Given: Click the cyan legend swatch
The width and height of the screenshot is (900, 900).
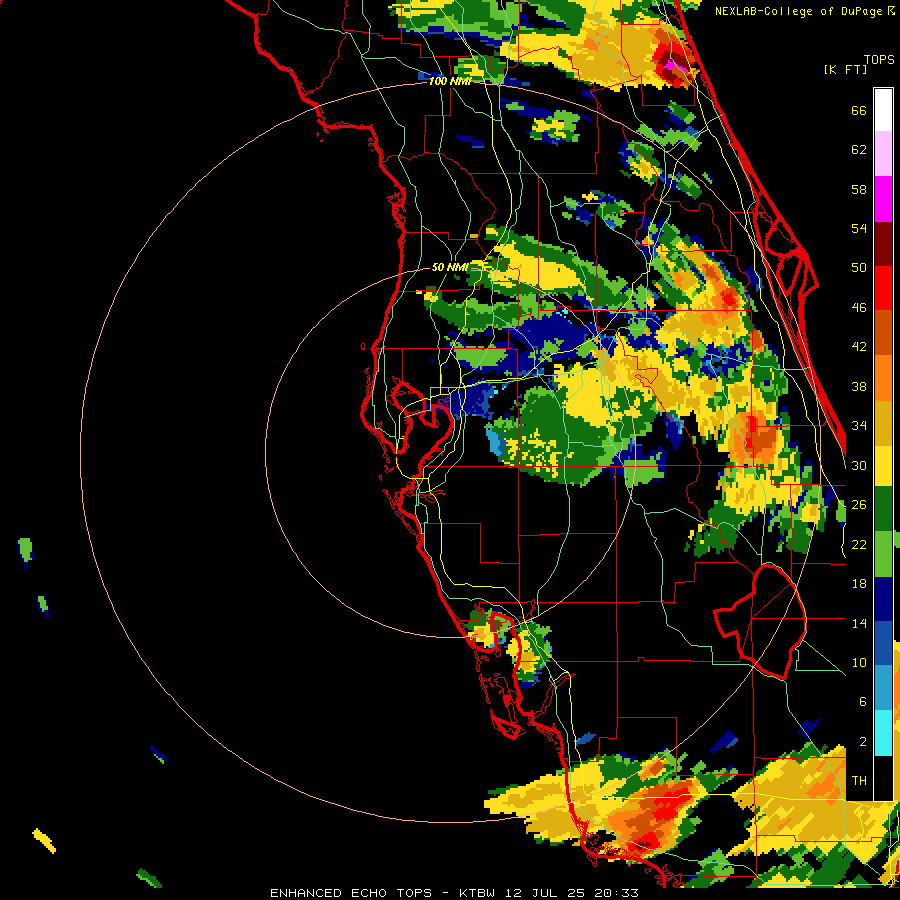Looking at the screenshot, I should (883, 733).
